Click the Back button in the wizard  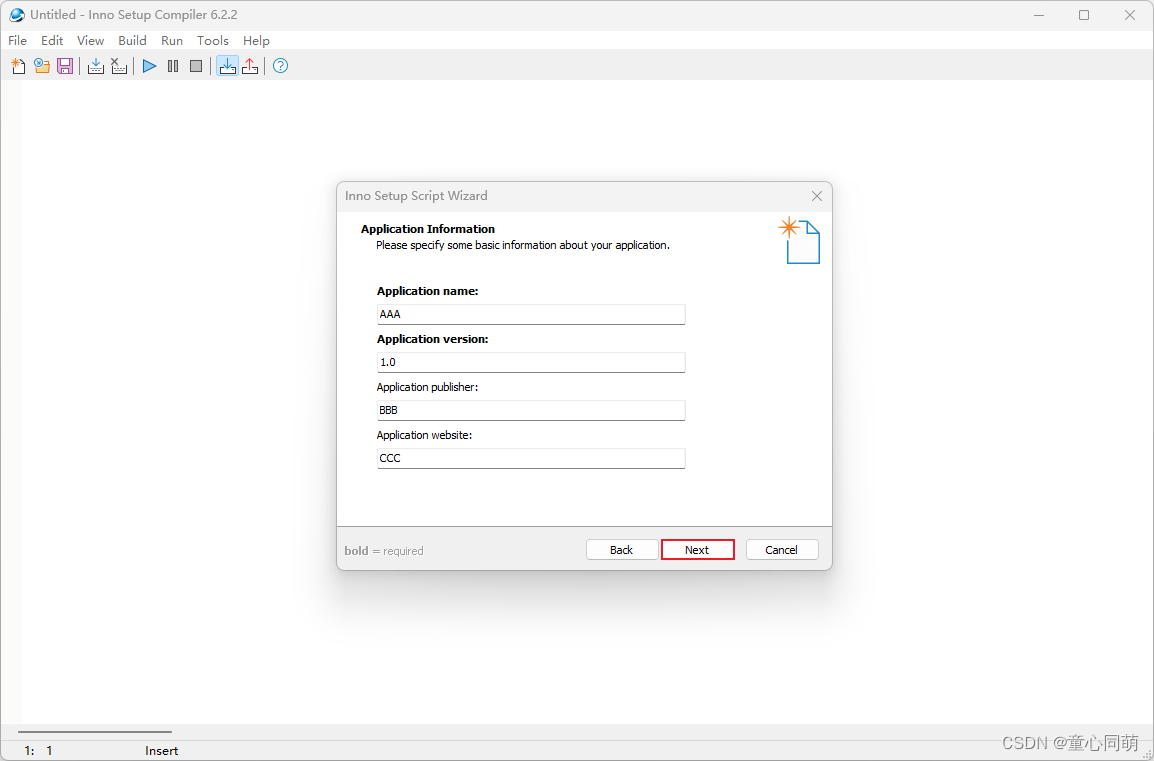coord(622,550)
